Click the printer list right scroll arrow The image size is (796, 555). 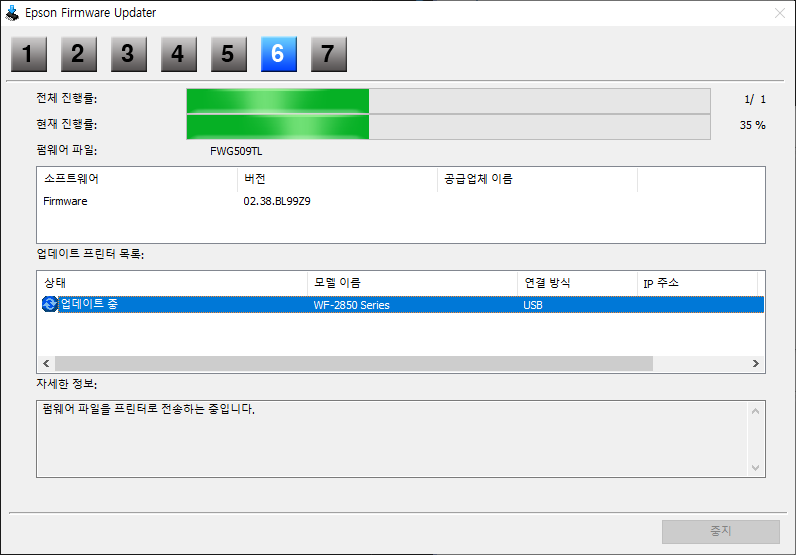755,364
